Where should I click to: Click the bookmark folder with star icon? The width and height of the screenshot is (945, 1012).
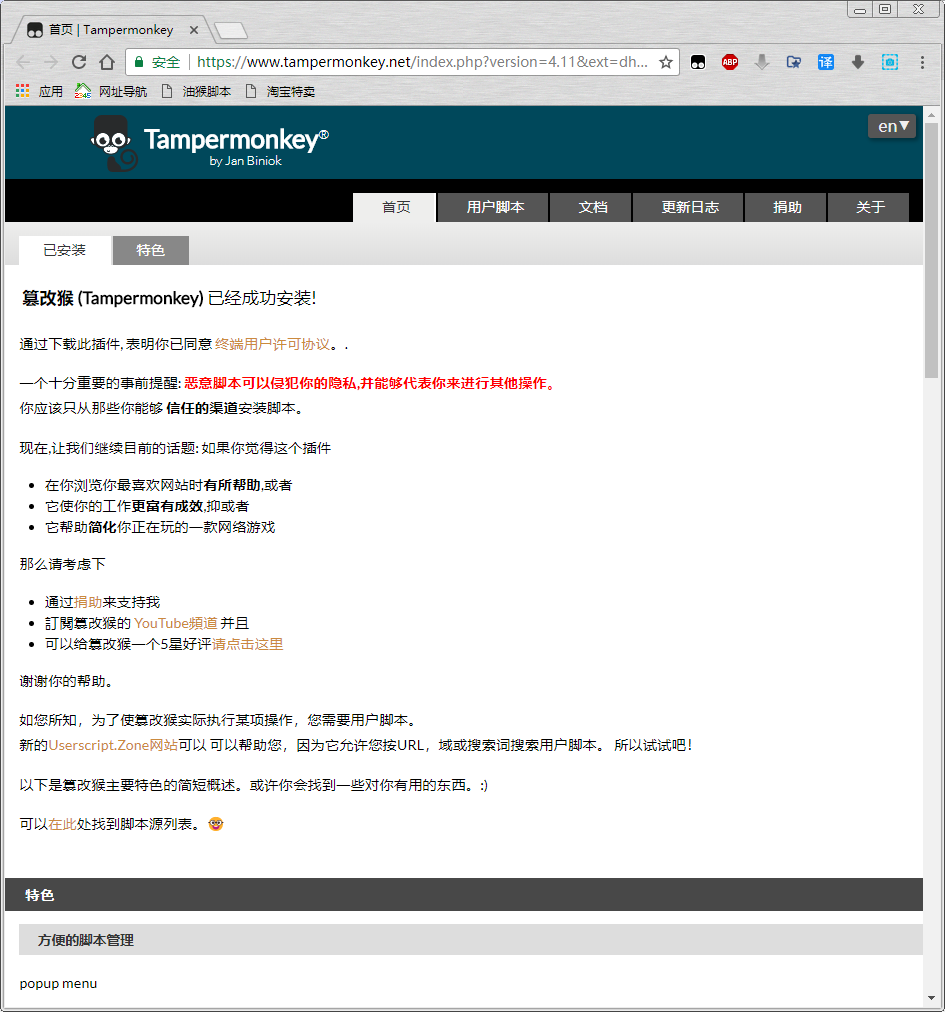[x=794, y=62]
